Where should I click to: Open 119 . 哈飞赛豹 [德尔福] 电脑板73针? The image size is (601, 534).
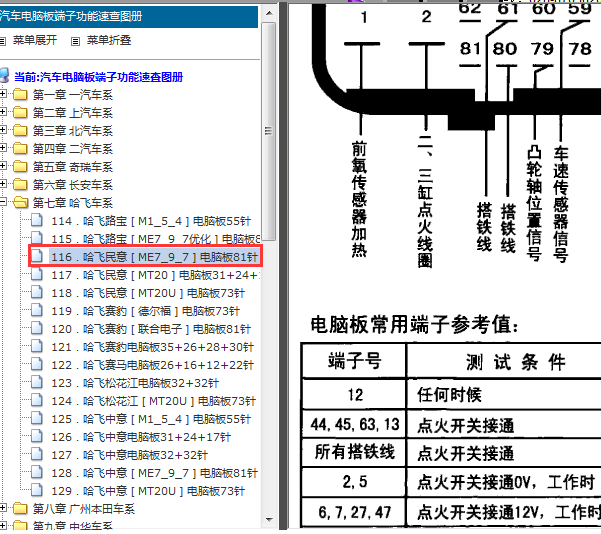146,311
